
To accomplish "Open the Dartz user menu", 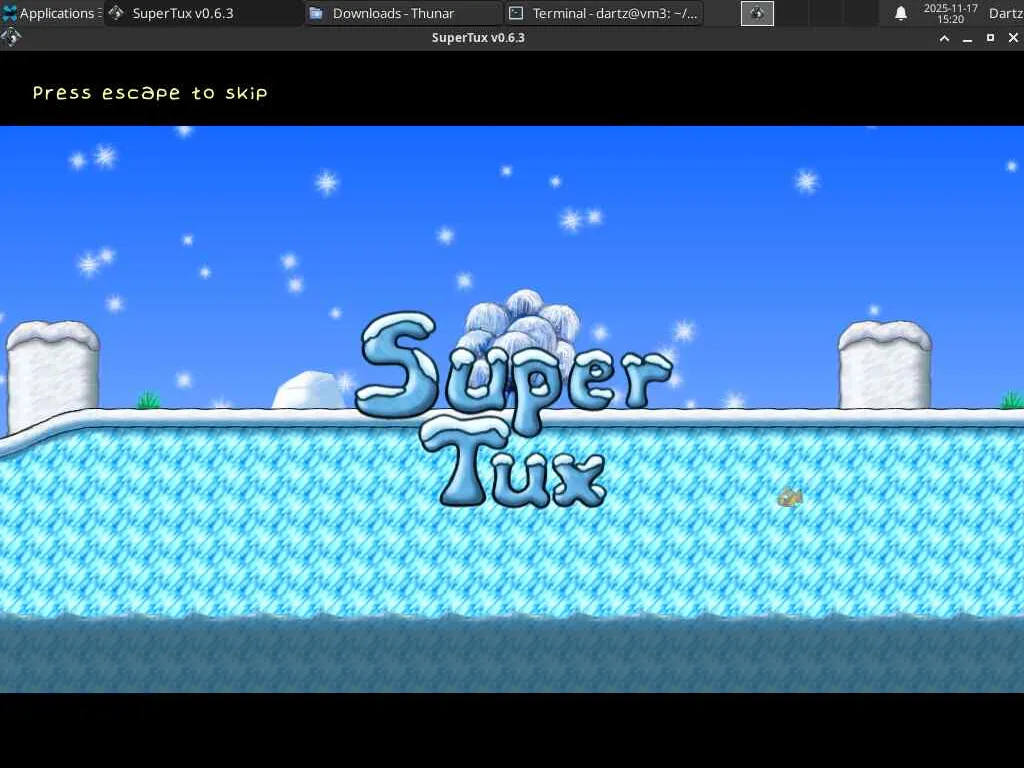I will click(x=1006, y=13).
